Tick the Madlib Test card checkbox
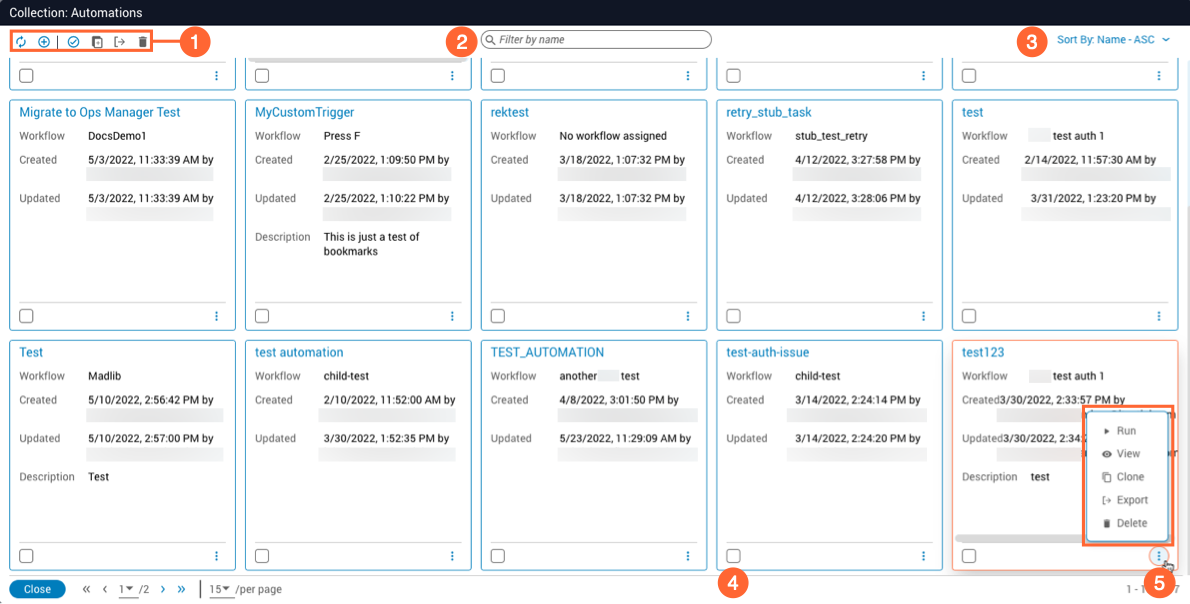This screenshot has width=1190, height=604. 26,556
